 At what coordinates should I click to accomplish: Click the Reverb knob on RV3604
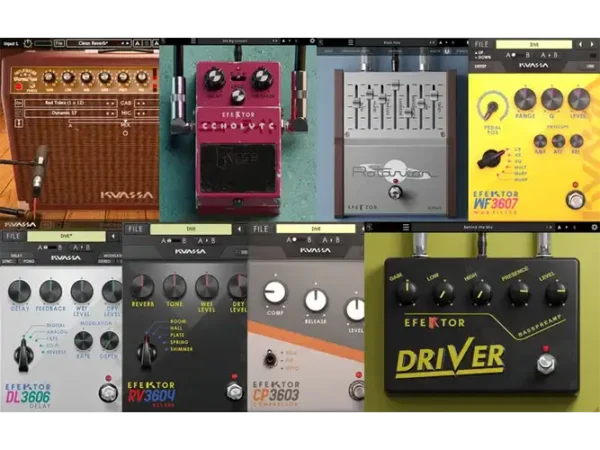point(143,286)
